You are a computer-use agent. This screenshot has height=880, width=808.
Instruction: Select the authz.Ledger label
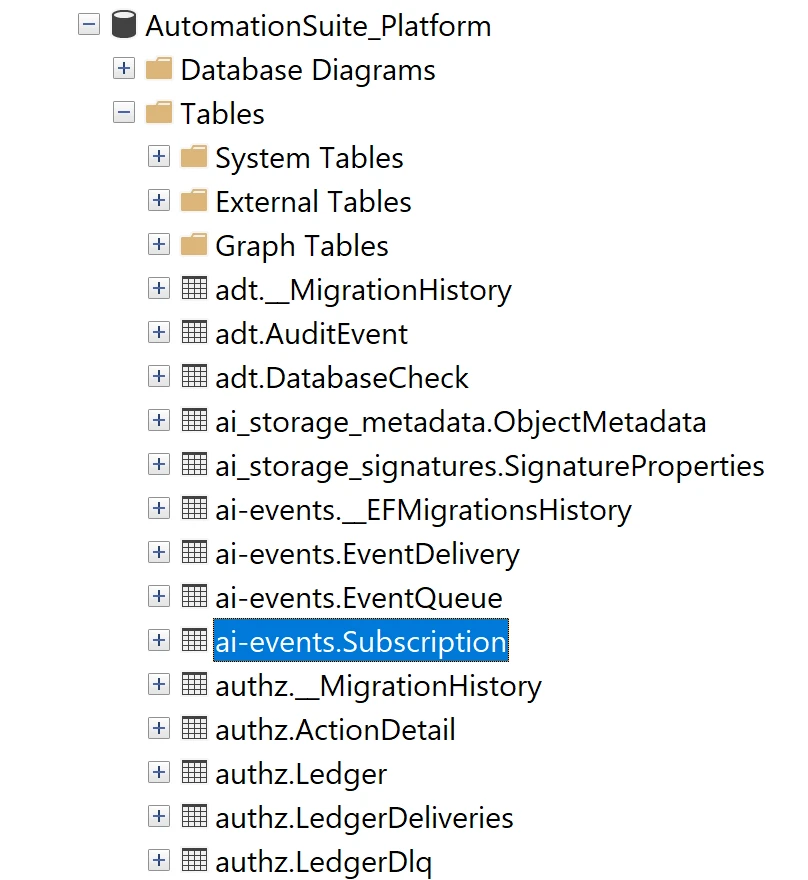pos(301,774)
